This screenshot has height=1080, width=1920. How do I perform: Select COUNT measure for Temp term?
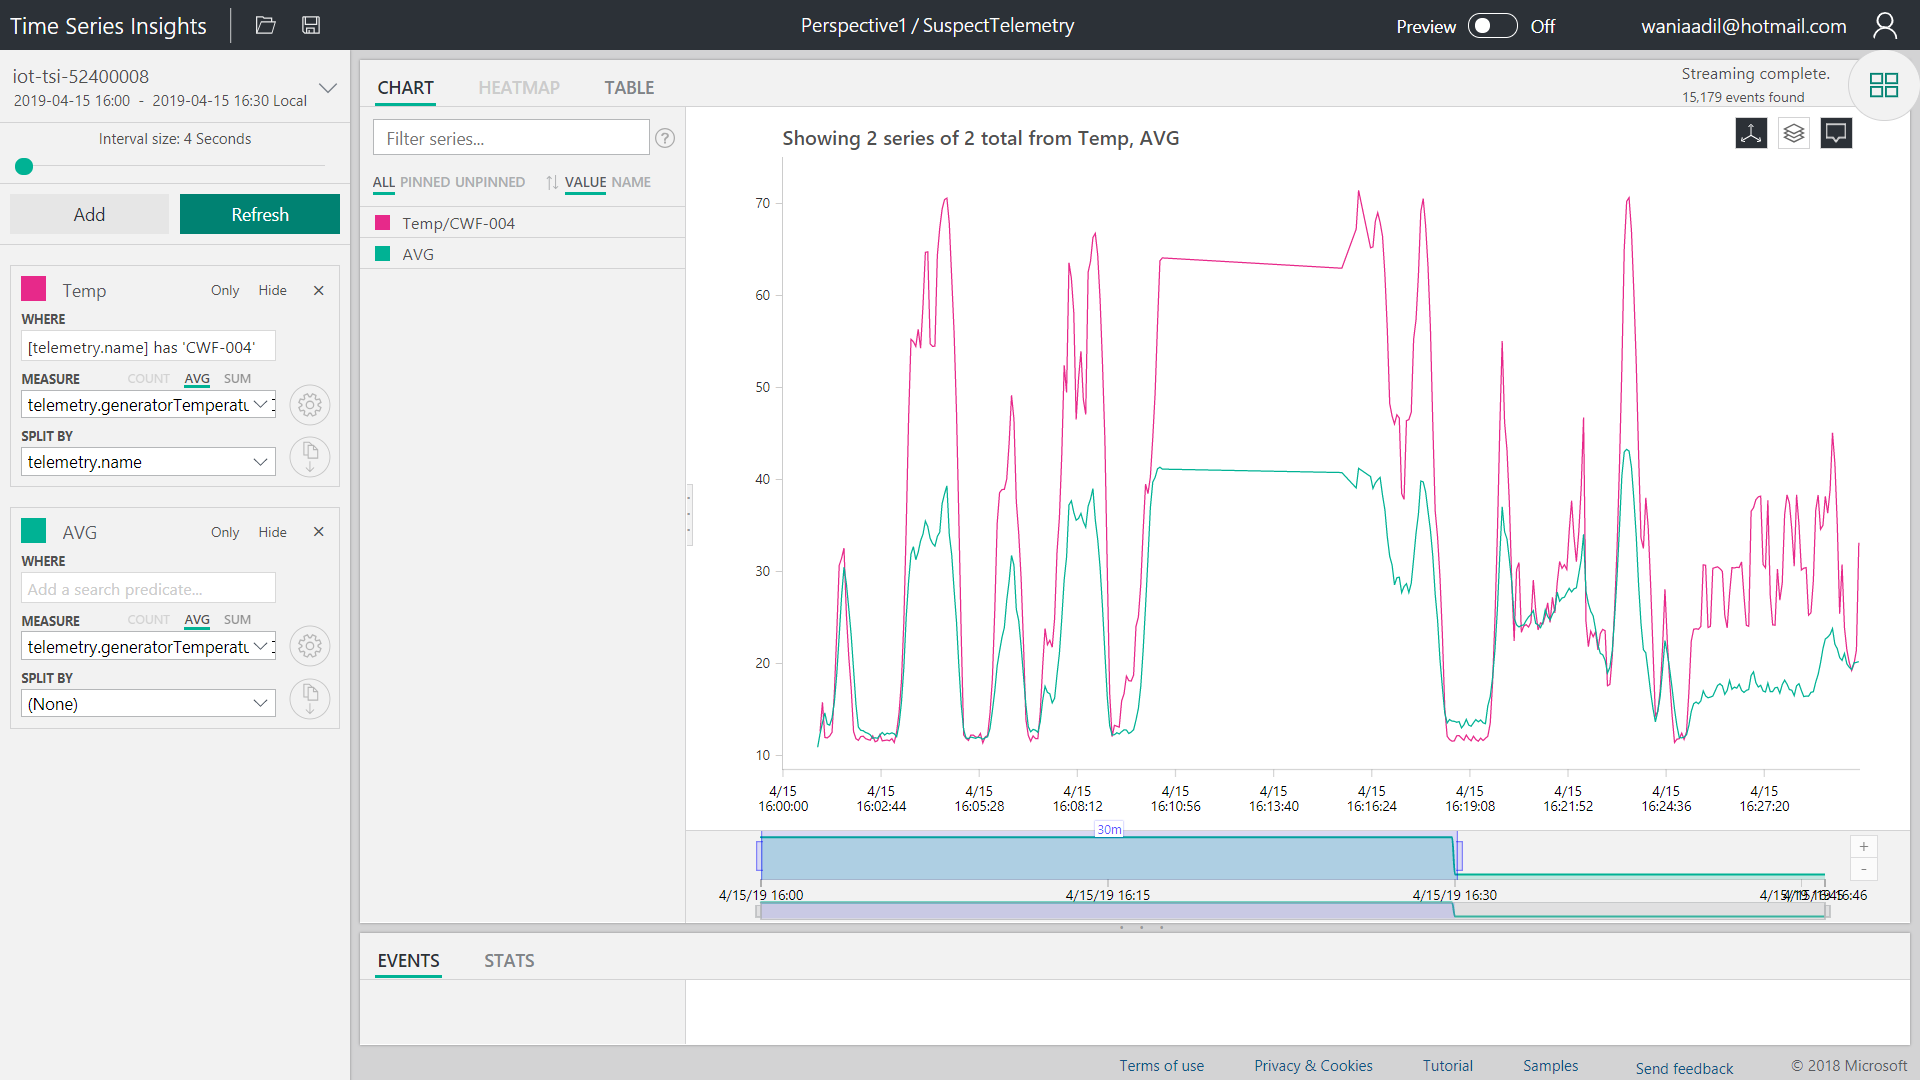pyautogui.click(x=148, y=378)
